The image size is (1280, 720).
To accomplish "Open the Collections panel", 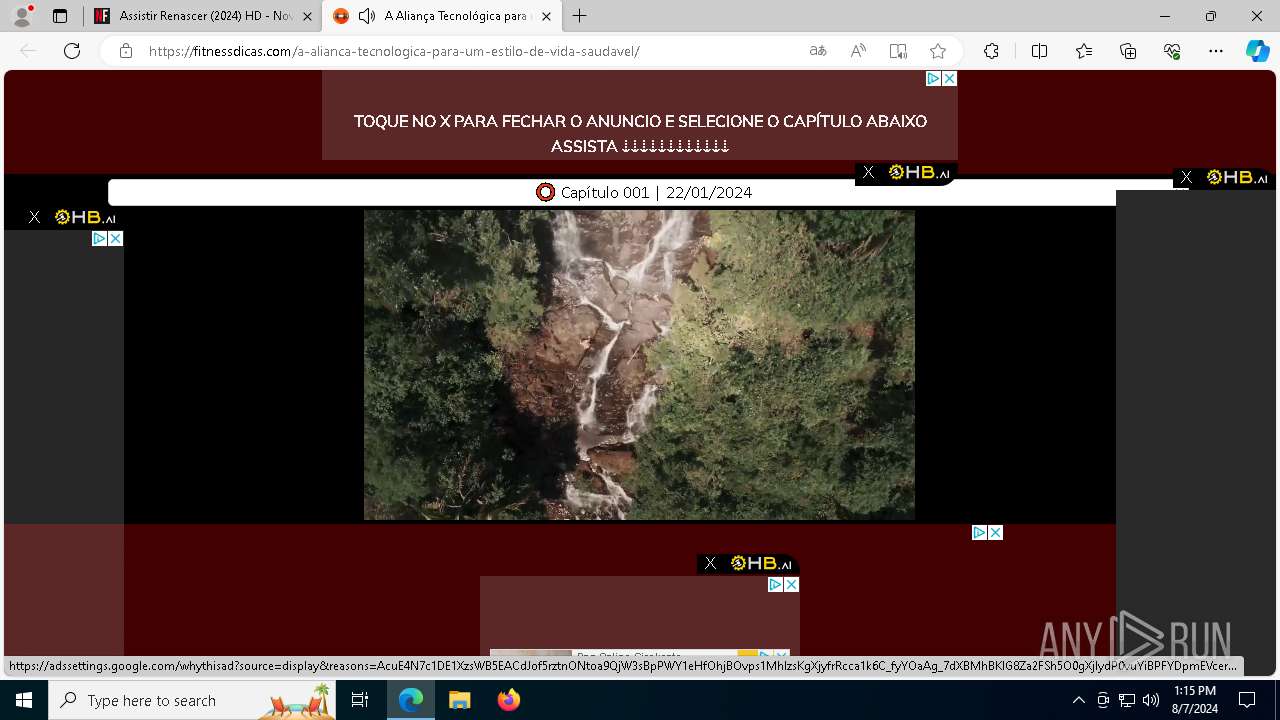I will (1128, 51).
